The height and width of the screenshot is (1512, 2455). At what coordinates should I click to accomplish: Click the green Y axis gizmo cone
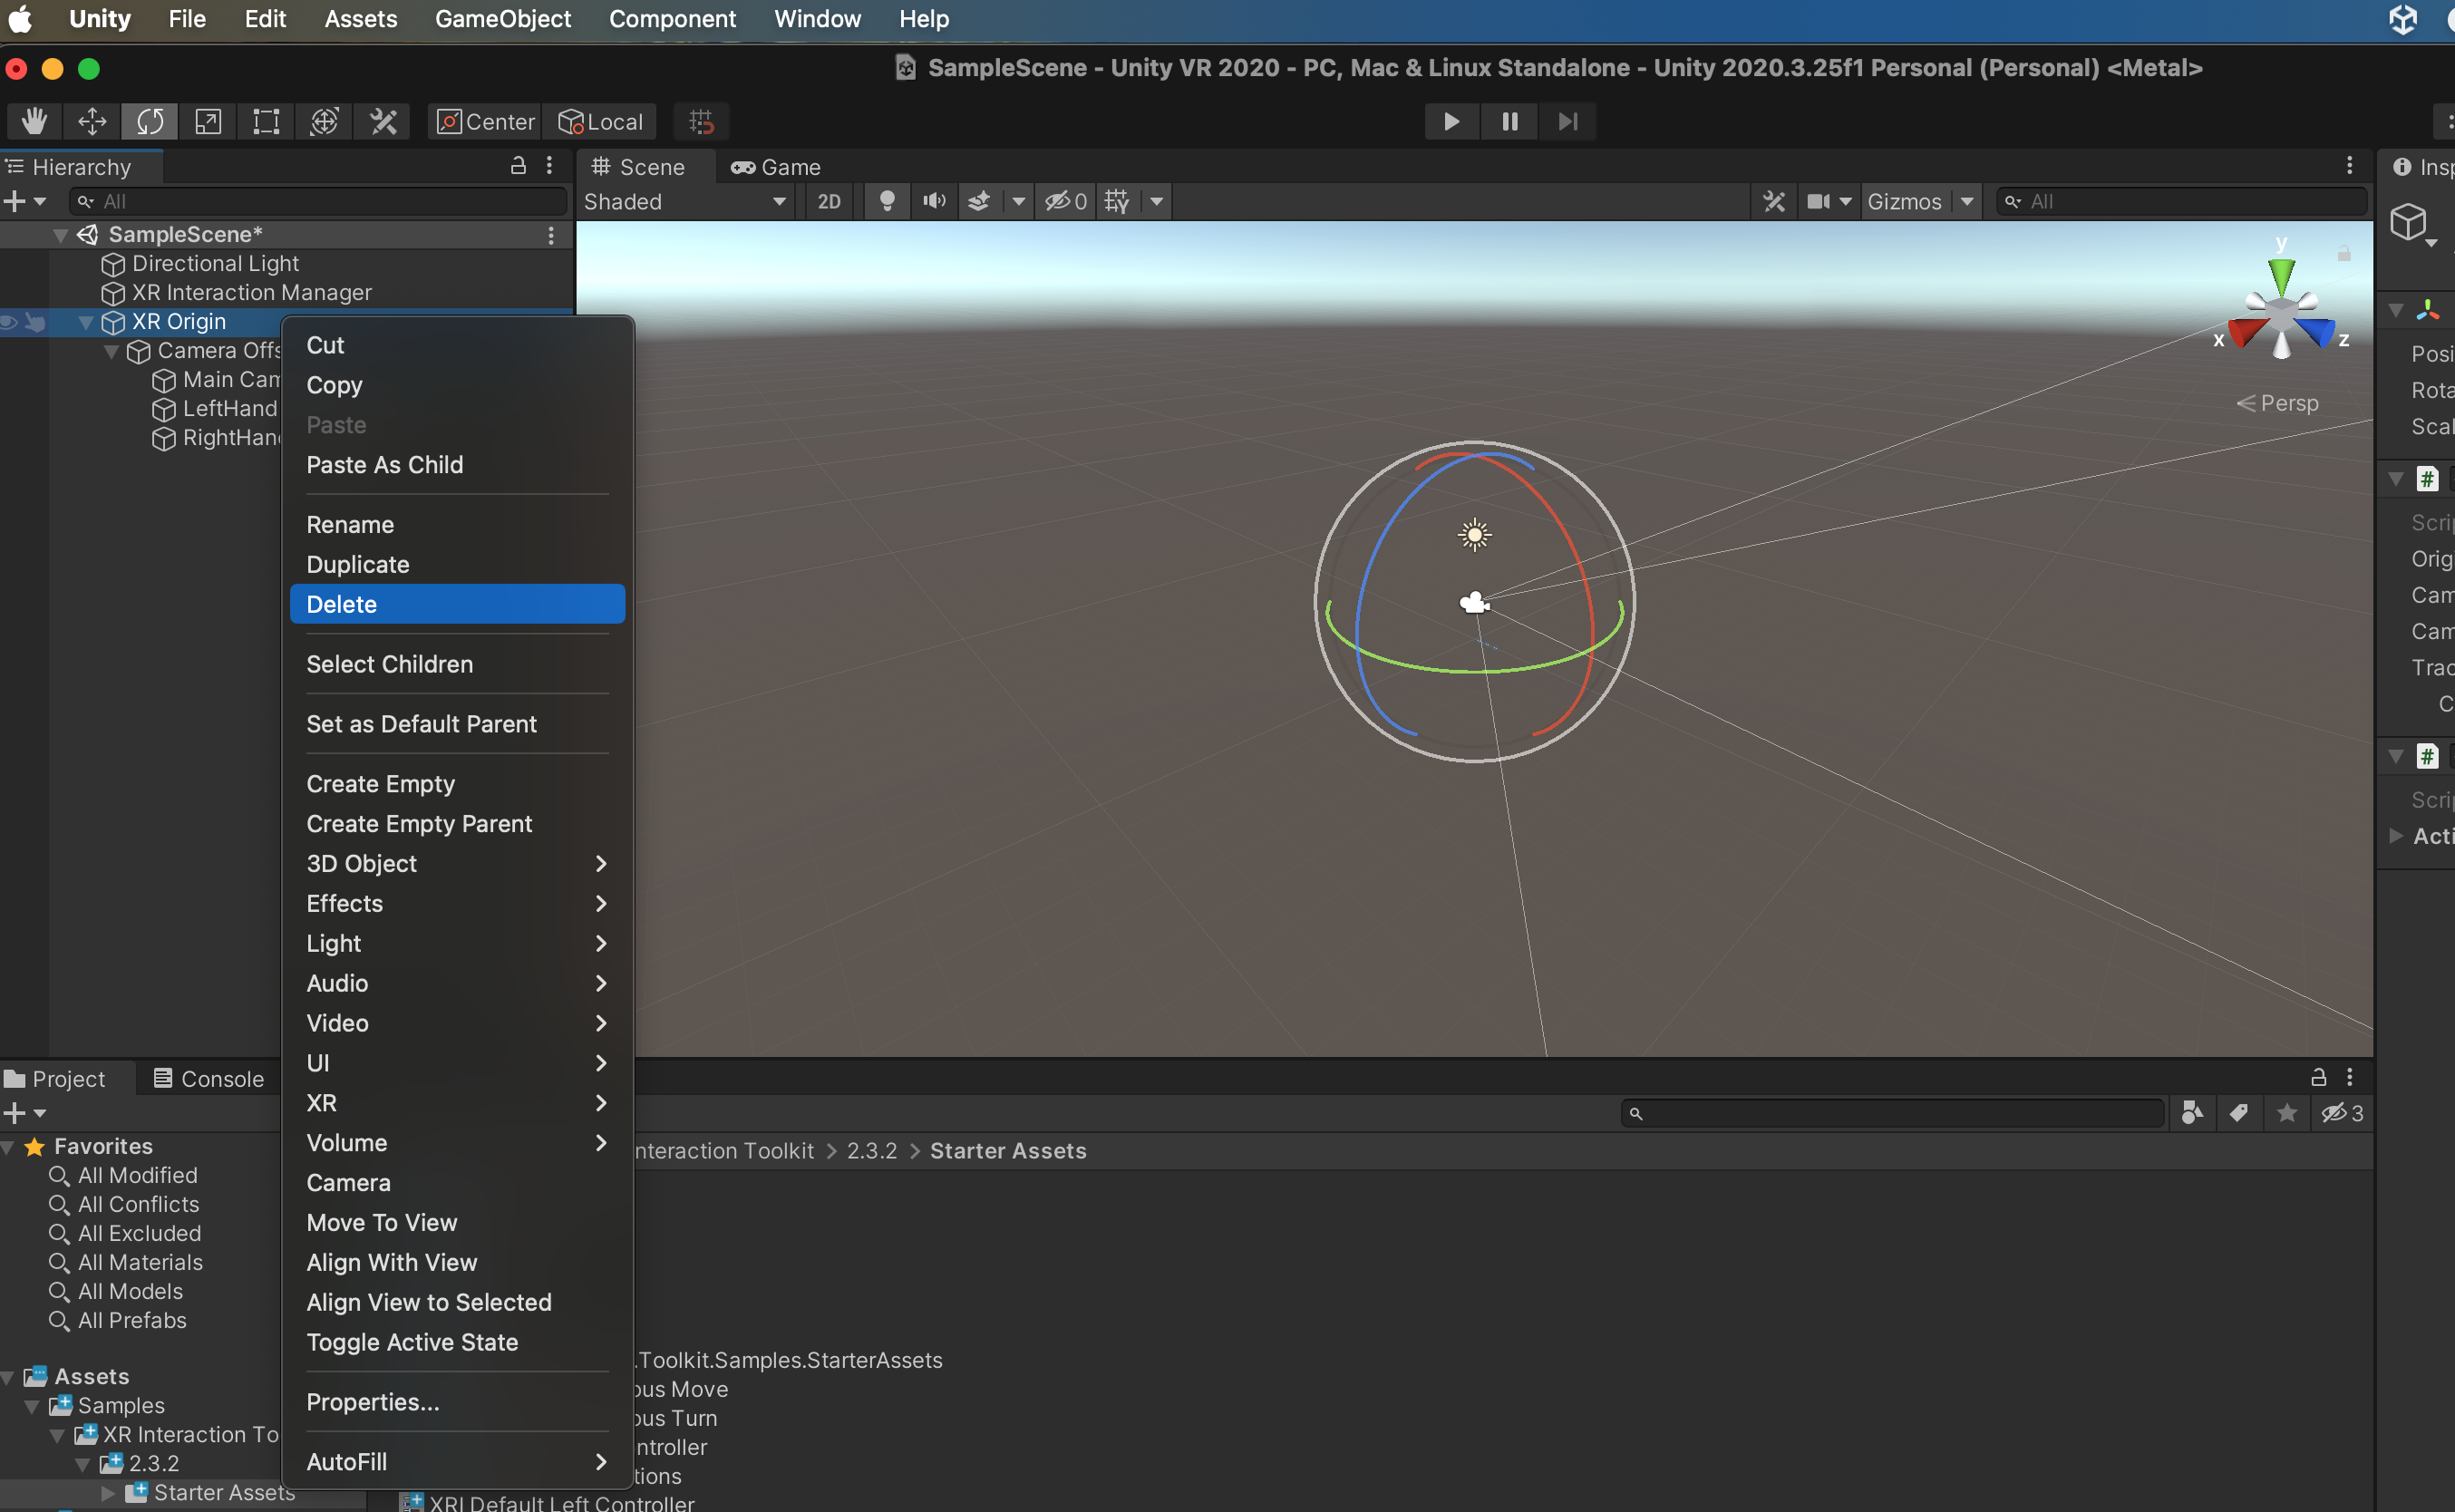coord(2281,274)
